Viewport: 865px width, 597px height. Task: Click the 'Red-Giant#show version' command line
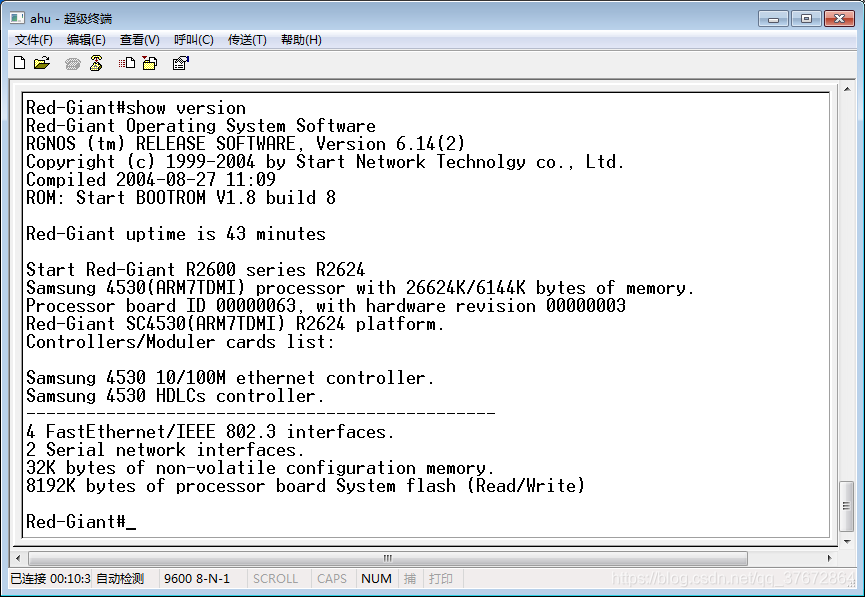(136, 108)
